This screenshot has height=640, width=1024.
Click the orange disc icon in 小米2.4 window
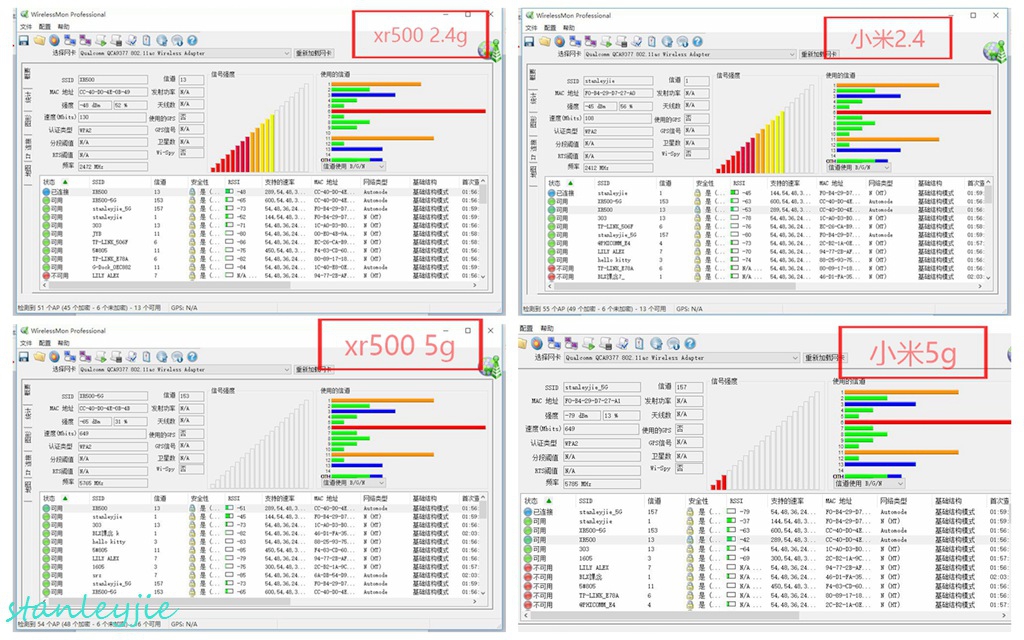click(x=560, y=41)
